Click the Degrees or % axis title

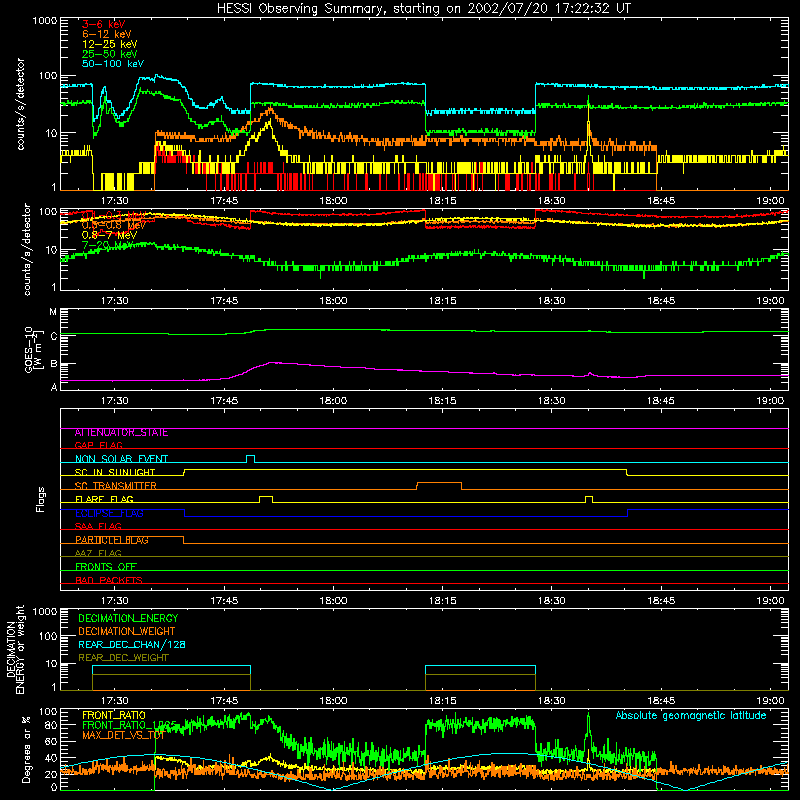(x=26, y=749)
